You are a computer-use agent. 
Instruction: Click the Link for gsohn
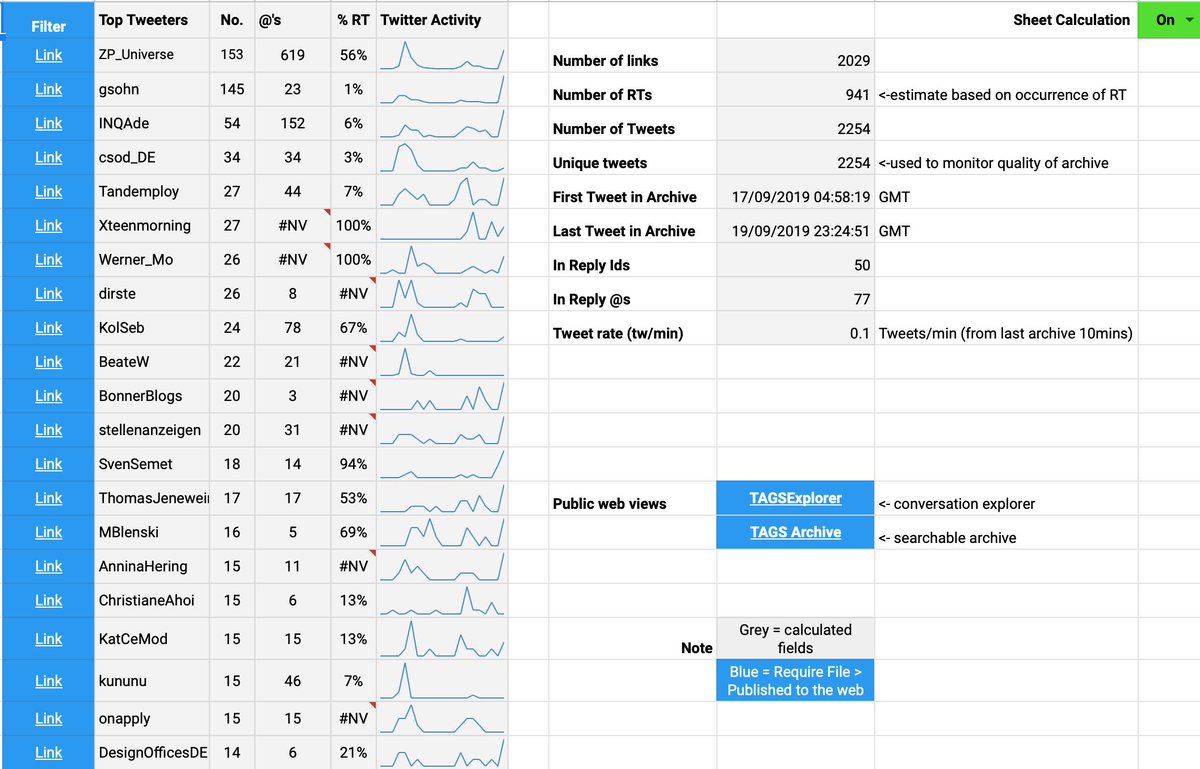coord(48,89)
